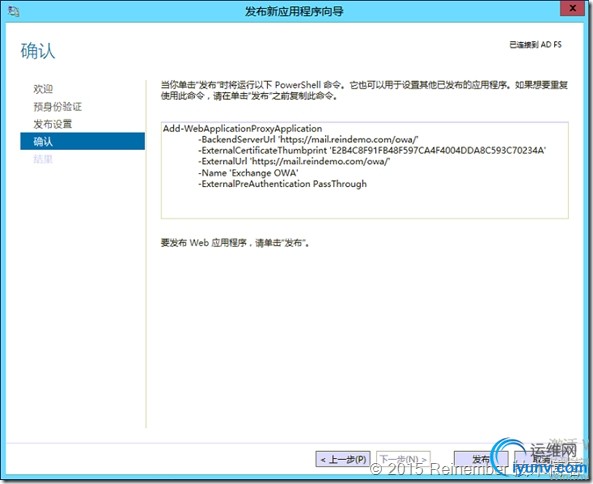Image resolution: width=593 pixels, height=484 pixels.
Task: Click the -ExternalPreAuthentication PassThrough line
Action: (282, 184)
